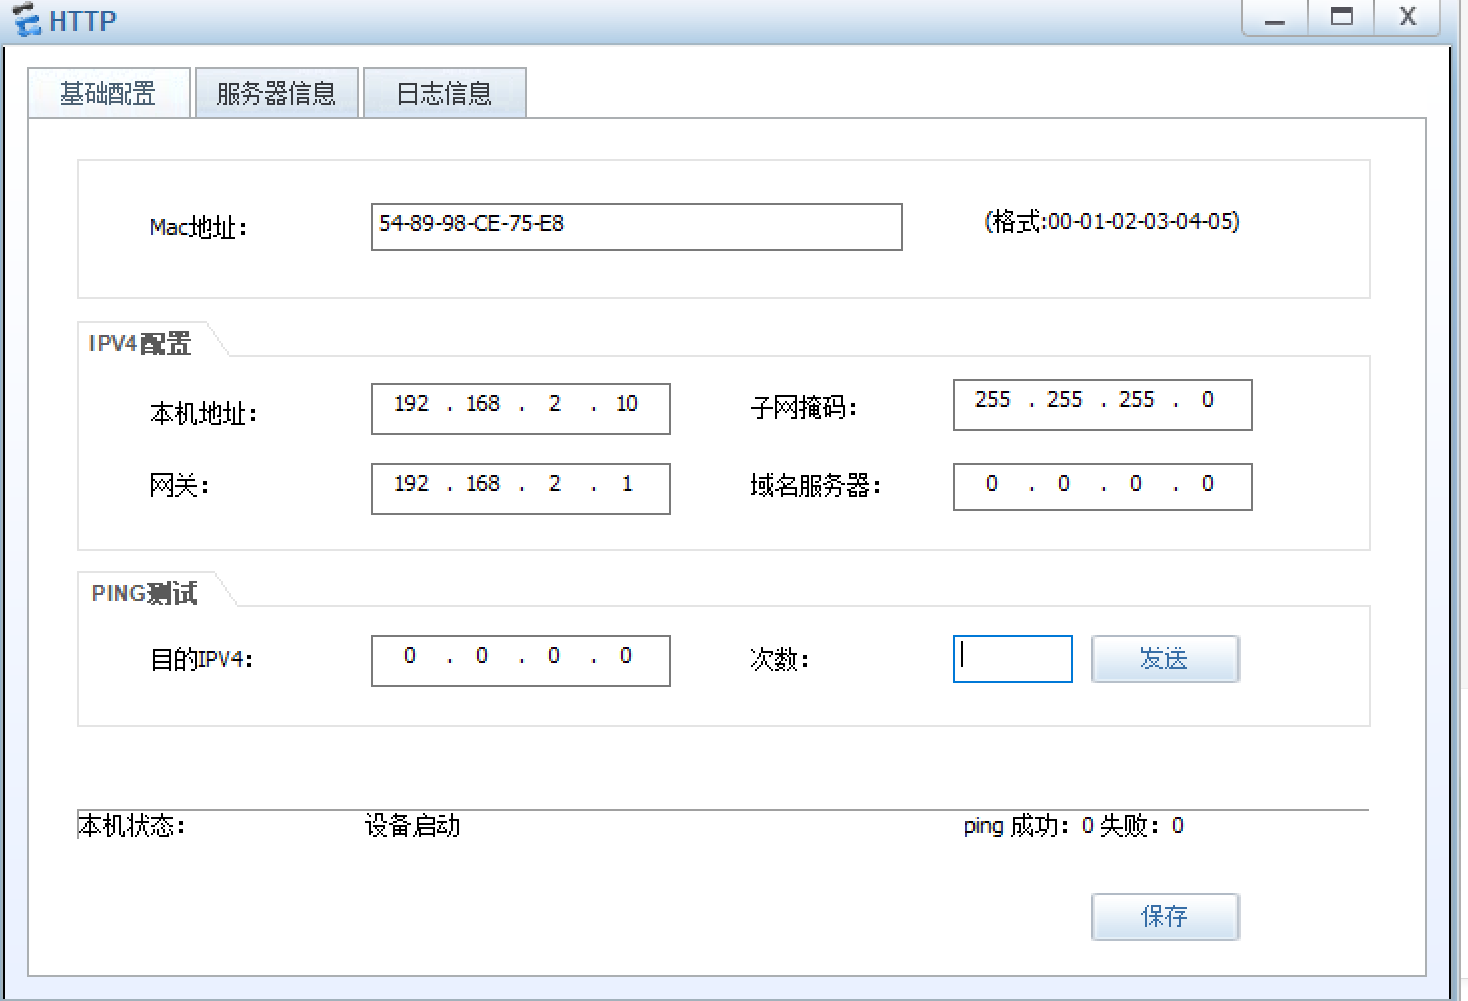
Task: Switch to the 基础配置 tab
Action: [109, 93]
